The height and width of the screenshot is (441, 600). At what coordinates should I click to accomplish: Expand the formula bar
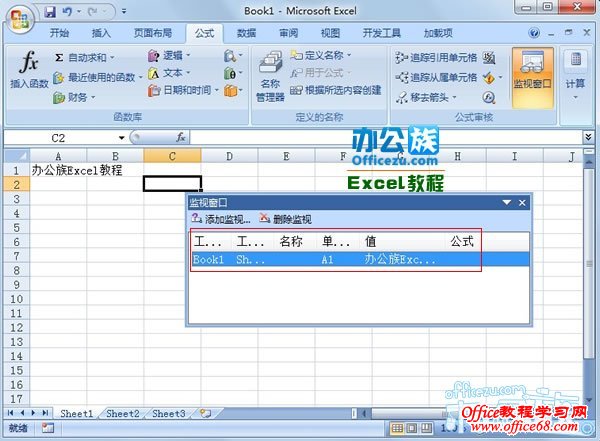pyautogui.click(x=588, y=137)
